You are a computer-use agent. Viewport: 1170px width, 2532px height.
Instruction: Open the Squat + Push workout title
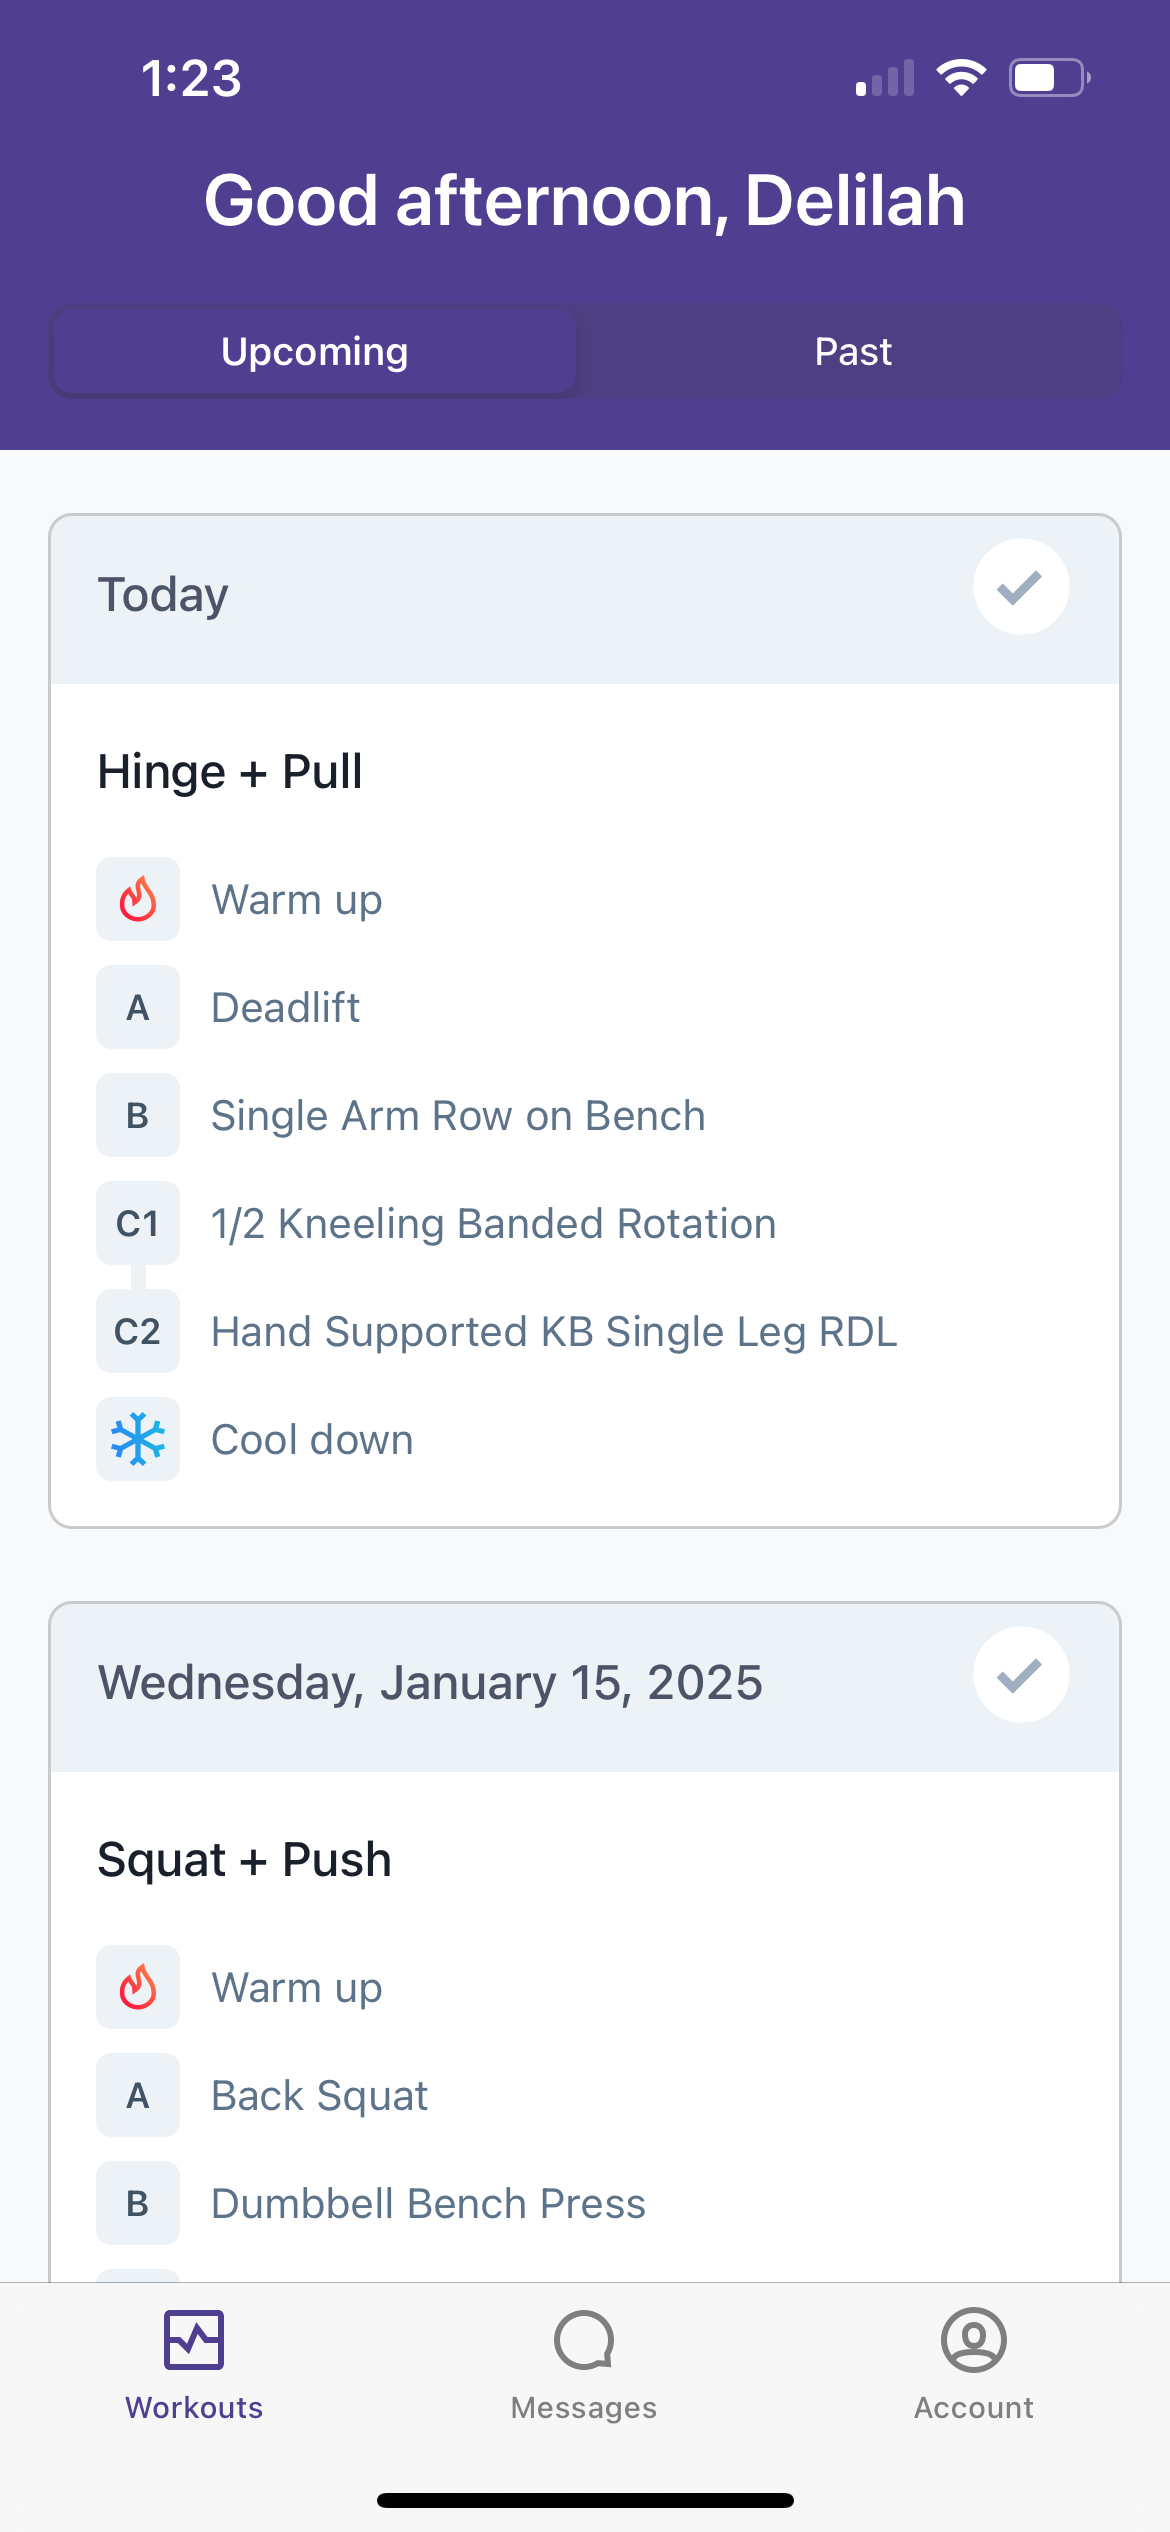pyautogui.click(x=244, y=1859)
